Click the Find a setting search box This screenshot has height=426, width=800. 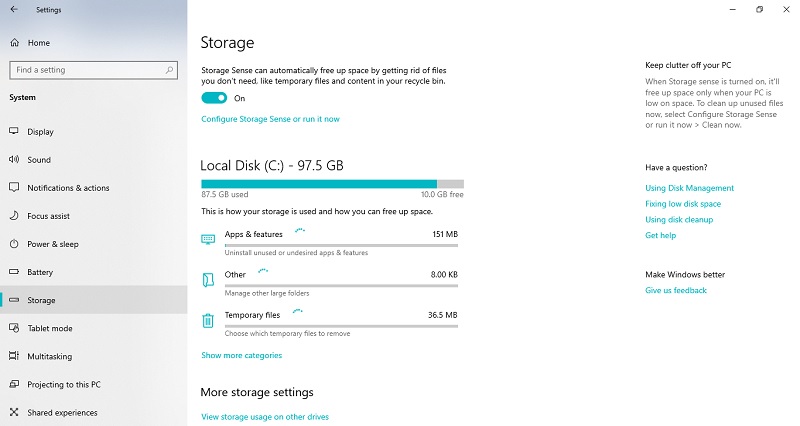(93, 70)
